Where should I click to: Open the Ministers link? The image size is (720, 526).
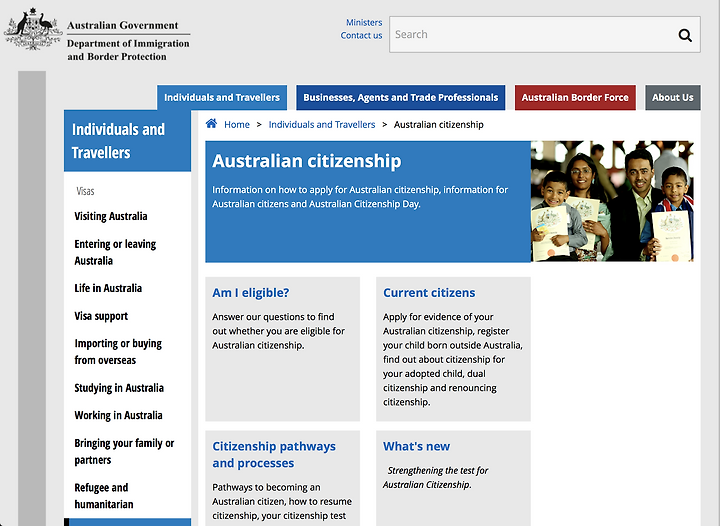click(x=364, y=22)
